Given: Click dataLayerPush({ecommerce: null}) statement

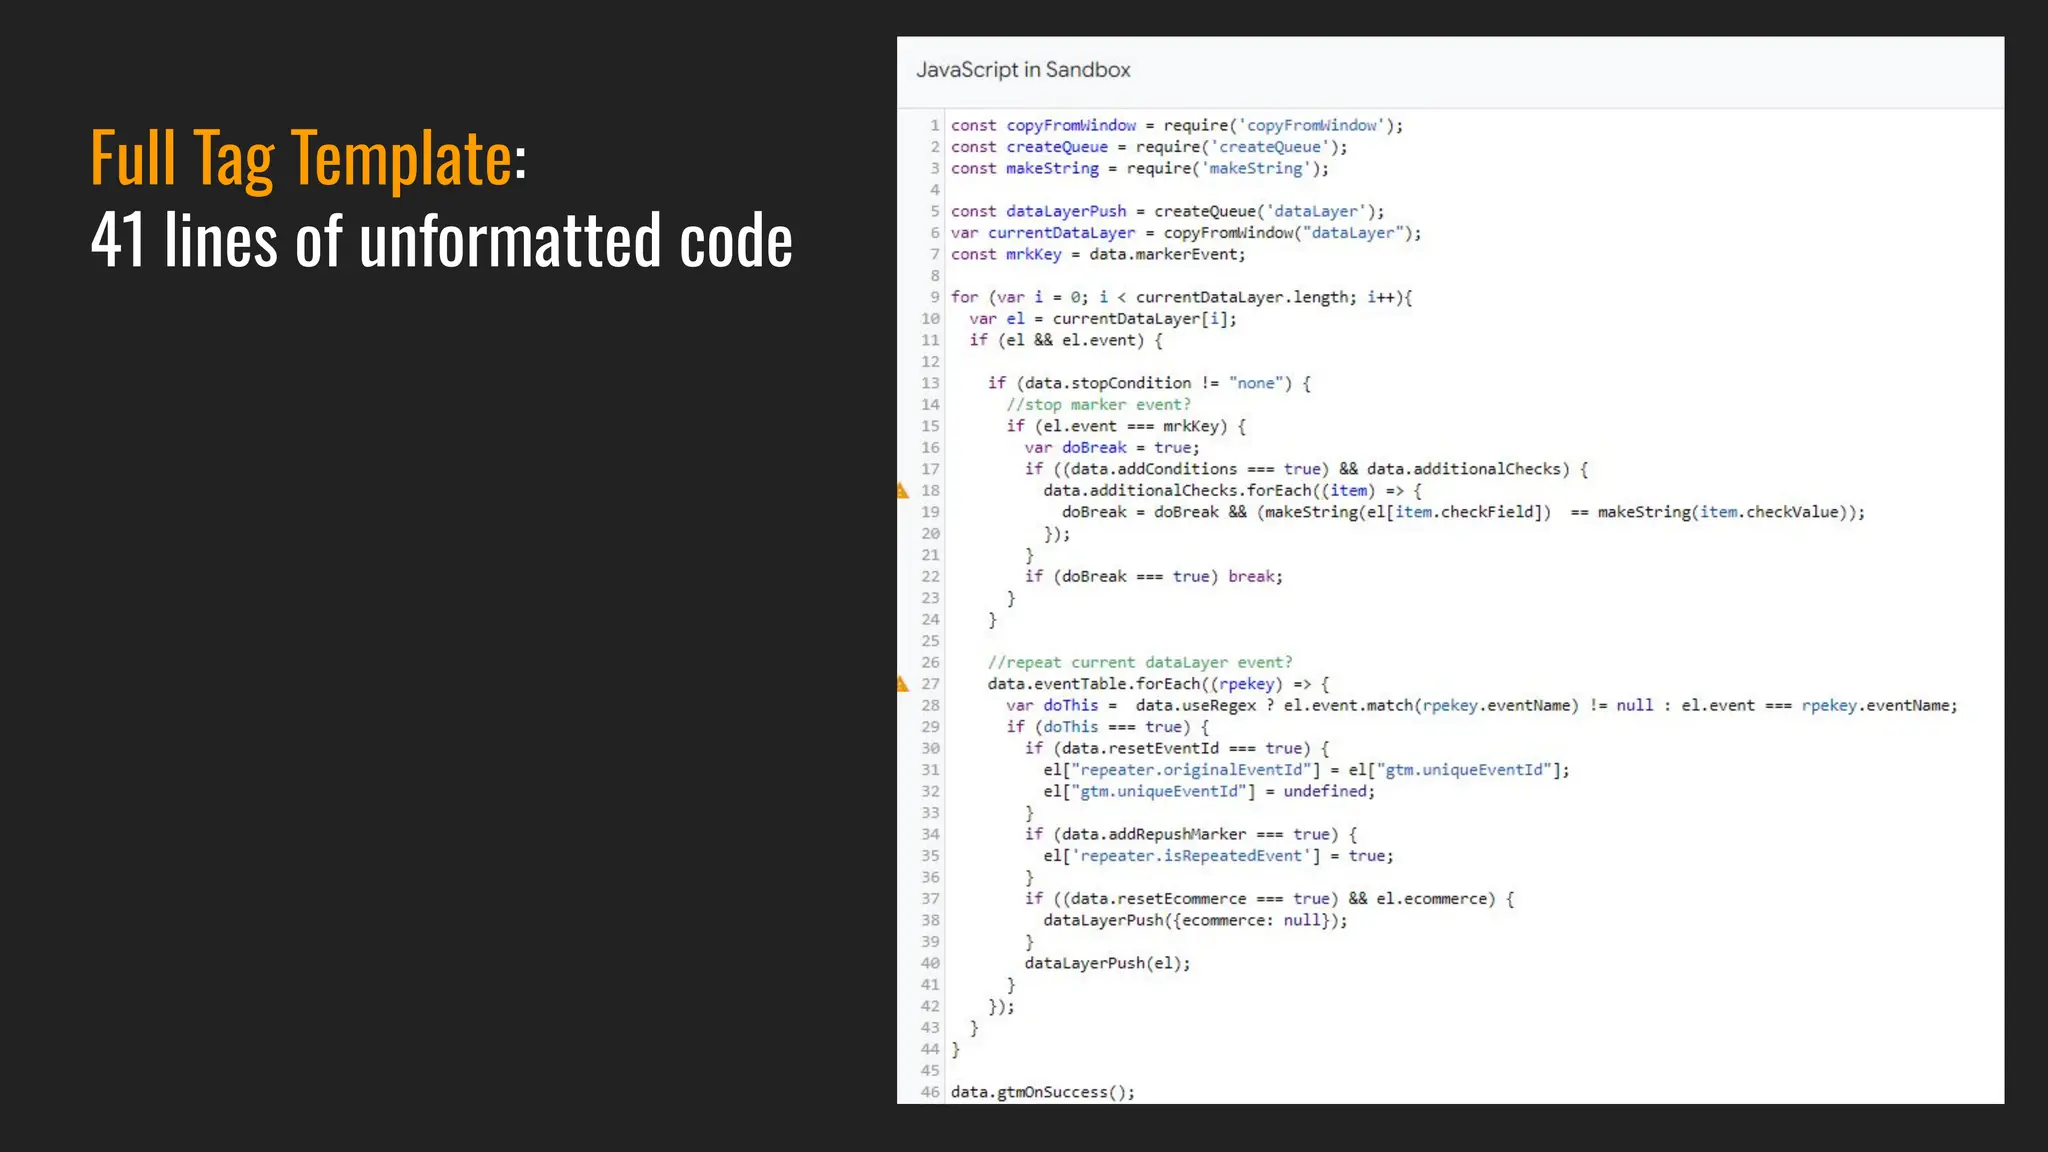Looking at the screenshot, I should click(1194, 920).
